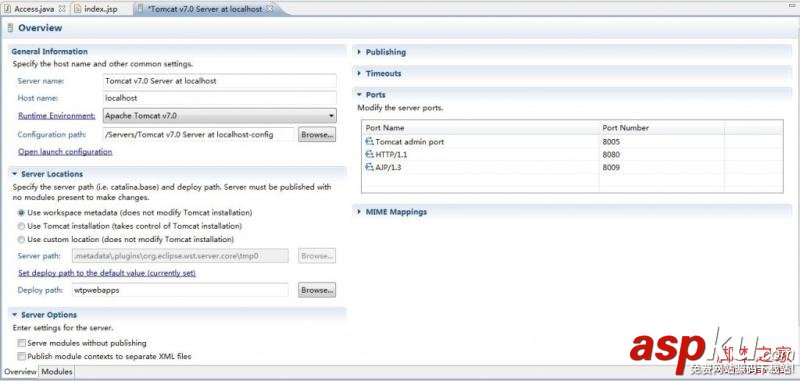Edit the Deploy path field
Image resolution: width=800 pixels, height=381 pixels.
click(x=181, y=290)
